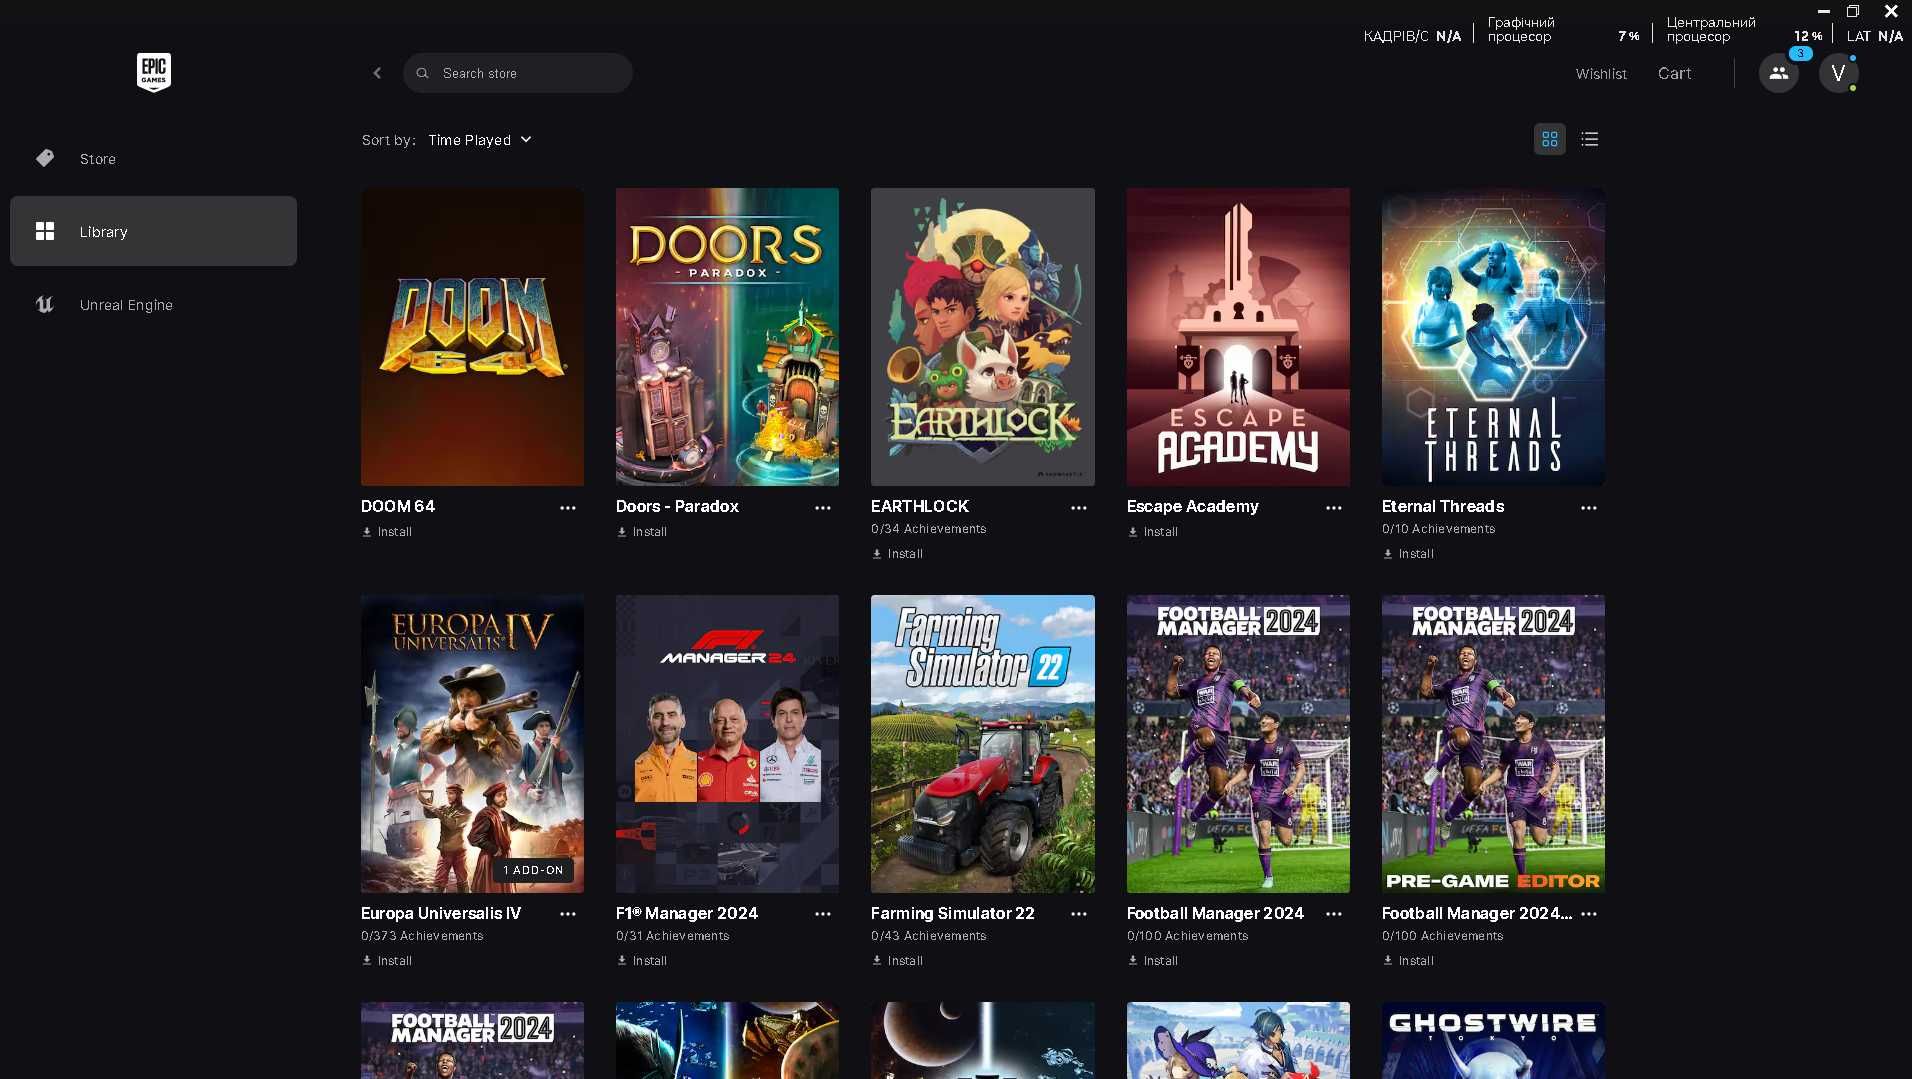Open the Cart link
Image resolution: width=1912 pixels, height=1079 pixels.
(1674, 73)
